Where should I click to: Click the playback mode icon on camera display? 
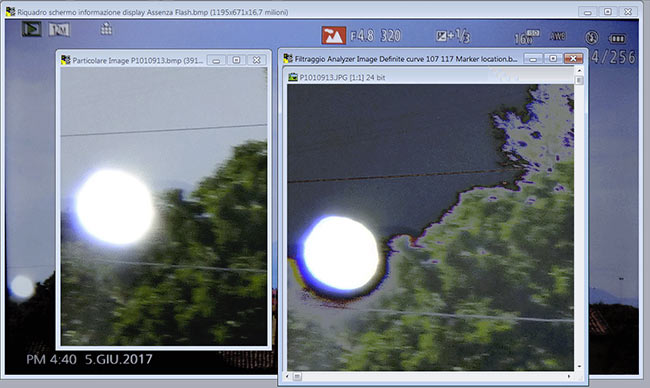32,29
